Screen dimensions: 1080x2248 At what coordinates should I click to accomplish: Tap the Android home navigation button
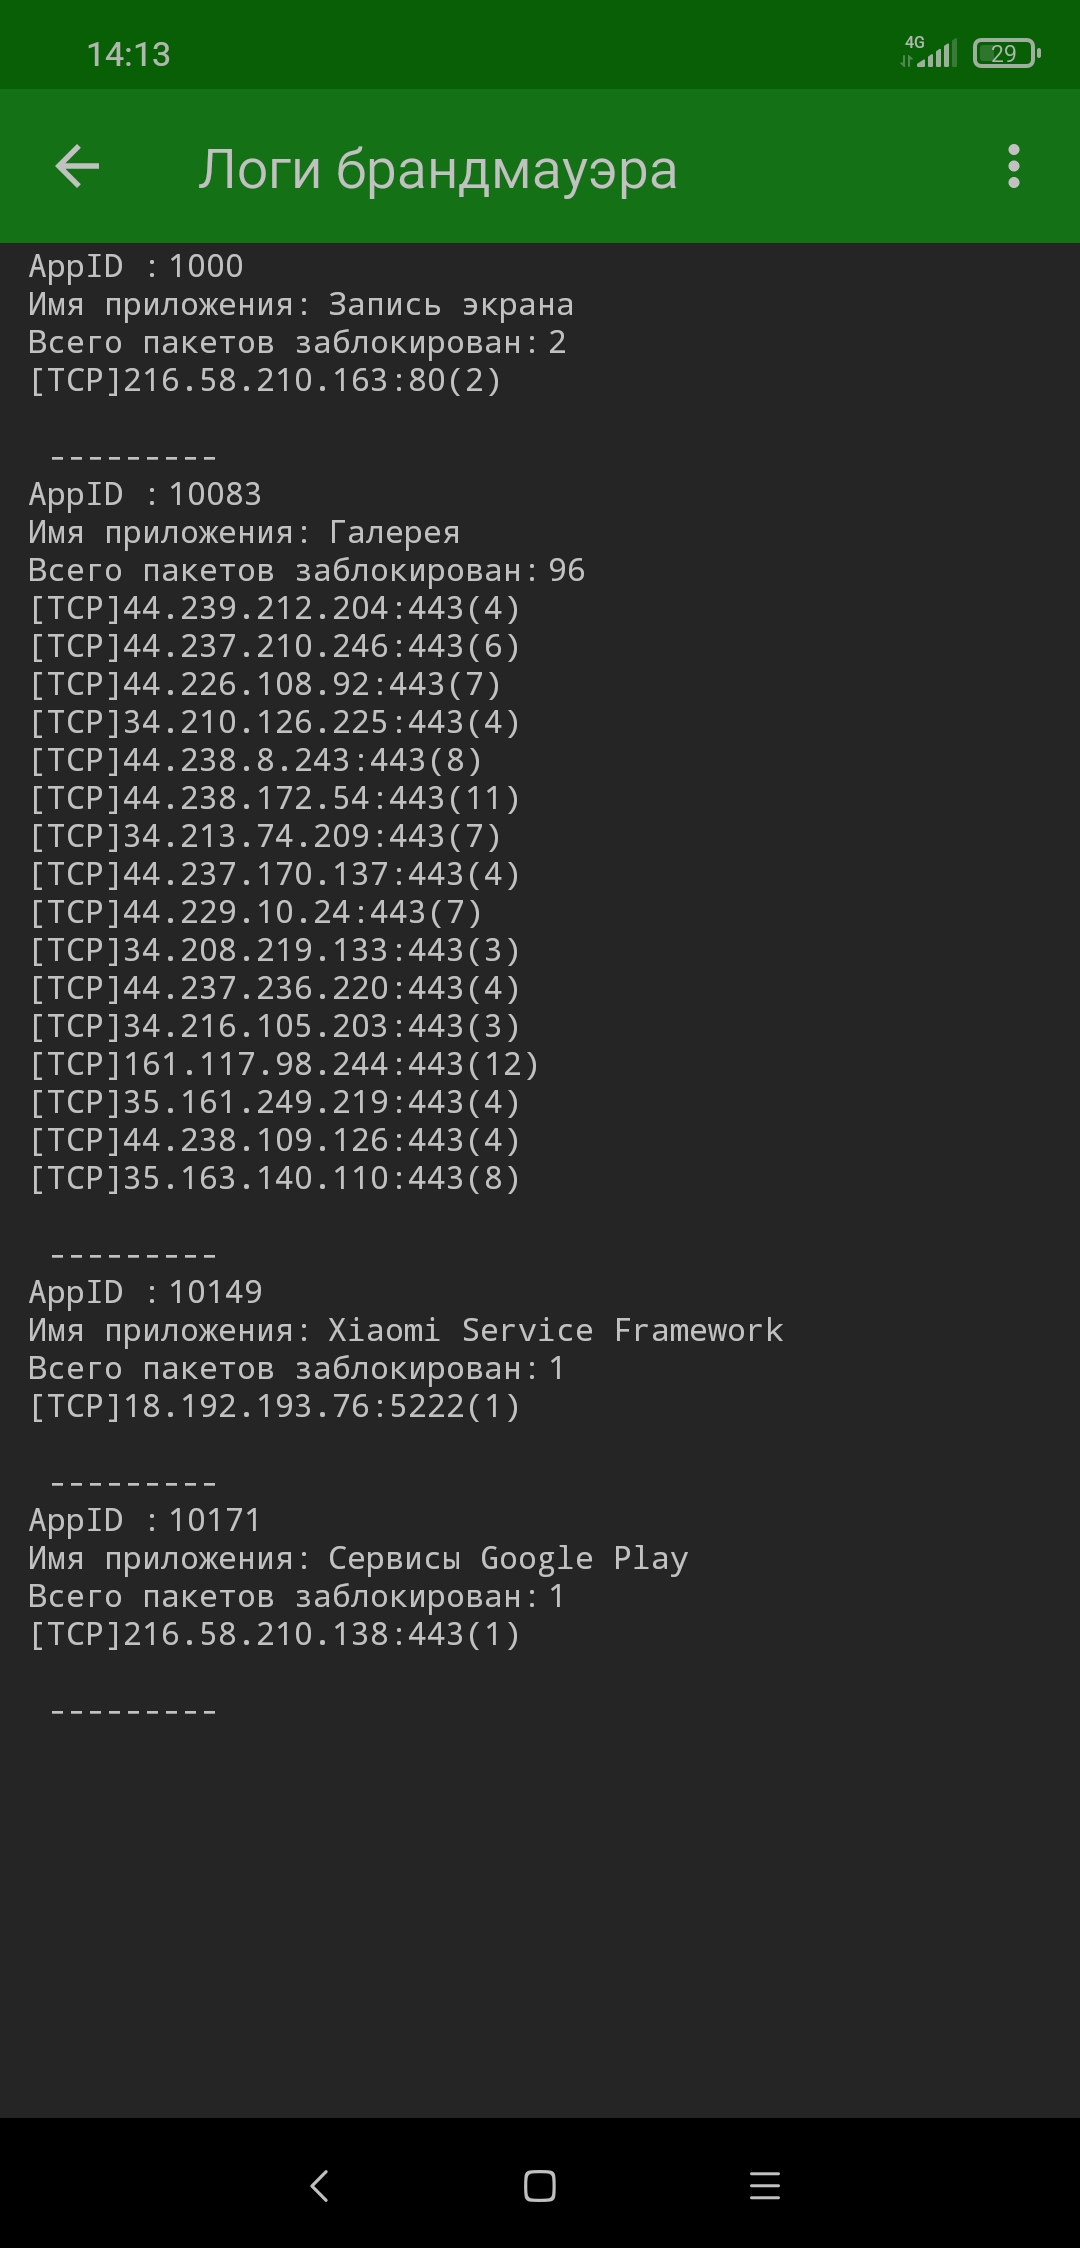[540, 2185]
